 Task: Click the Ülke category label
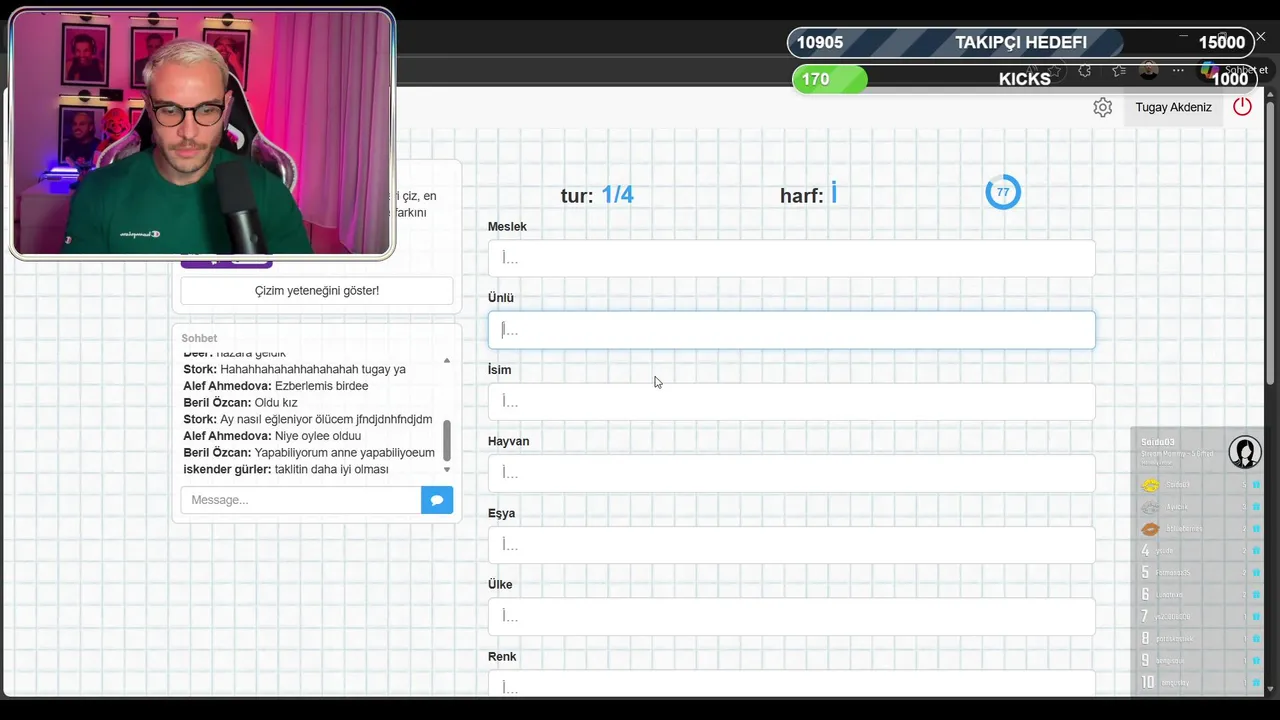pyautogui.click(x=500, y=584)
